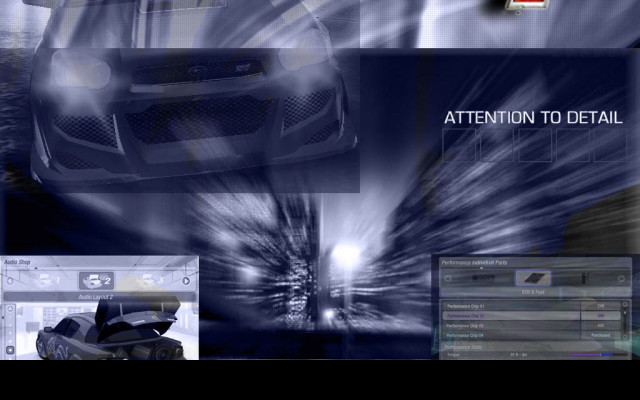Image resolution: width=640 pixels, height=400 pixels.
Task: Click the Torque stat bar
Action: (598, 355)
